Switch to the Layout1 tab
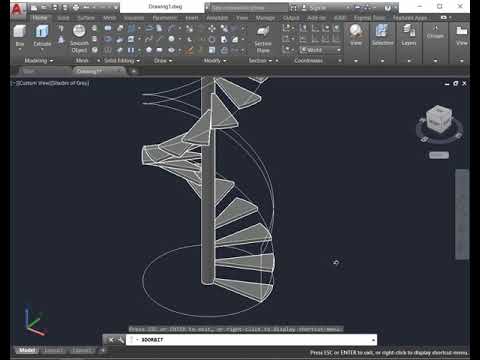This screenshot has height=360, width=480. [53, 350]
